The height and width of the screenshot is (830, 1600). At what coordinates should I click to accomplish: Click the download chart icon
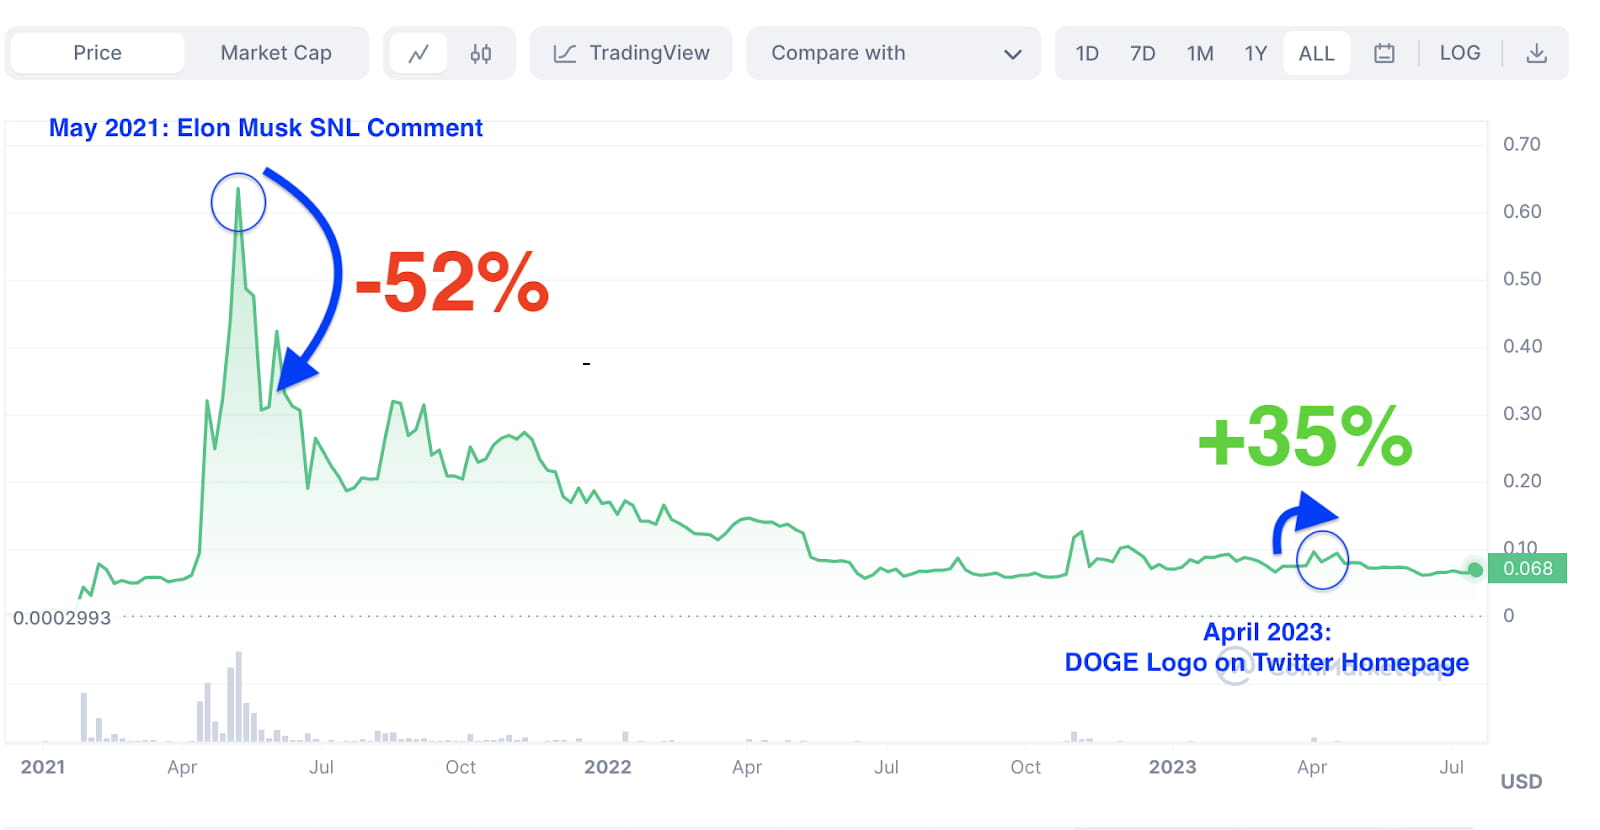[x=1537, y=53]
